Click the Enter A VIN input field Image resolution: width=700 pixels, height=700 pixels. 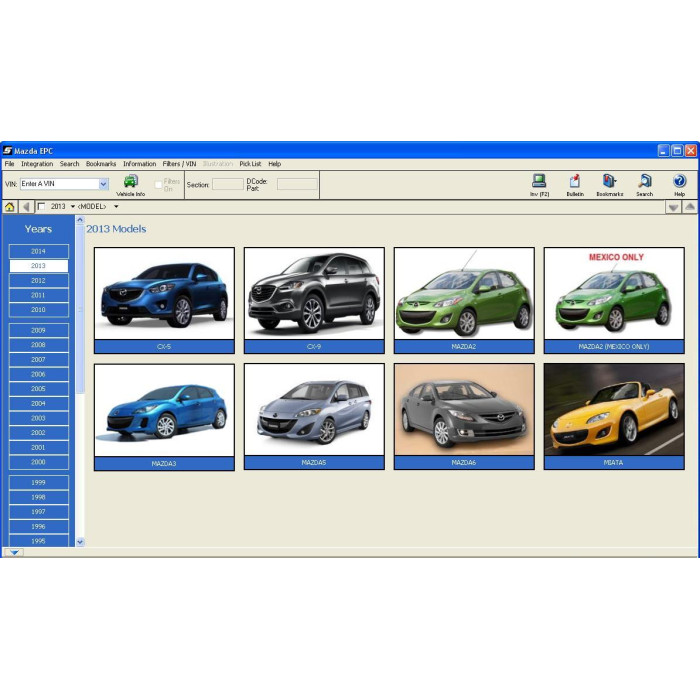[59, 184]
